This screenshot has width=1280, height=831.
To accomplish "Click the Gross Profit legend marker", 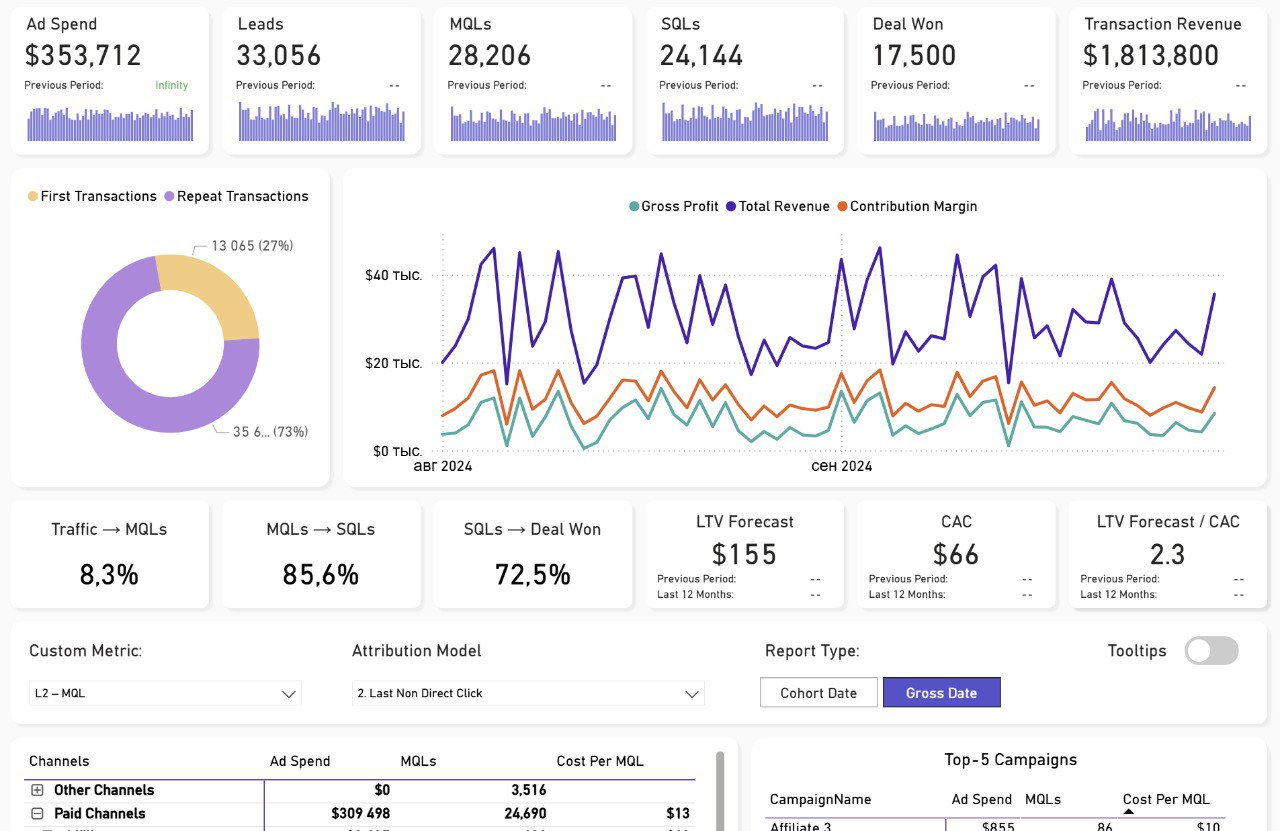I will coord(634,206).
